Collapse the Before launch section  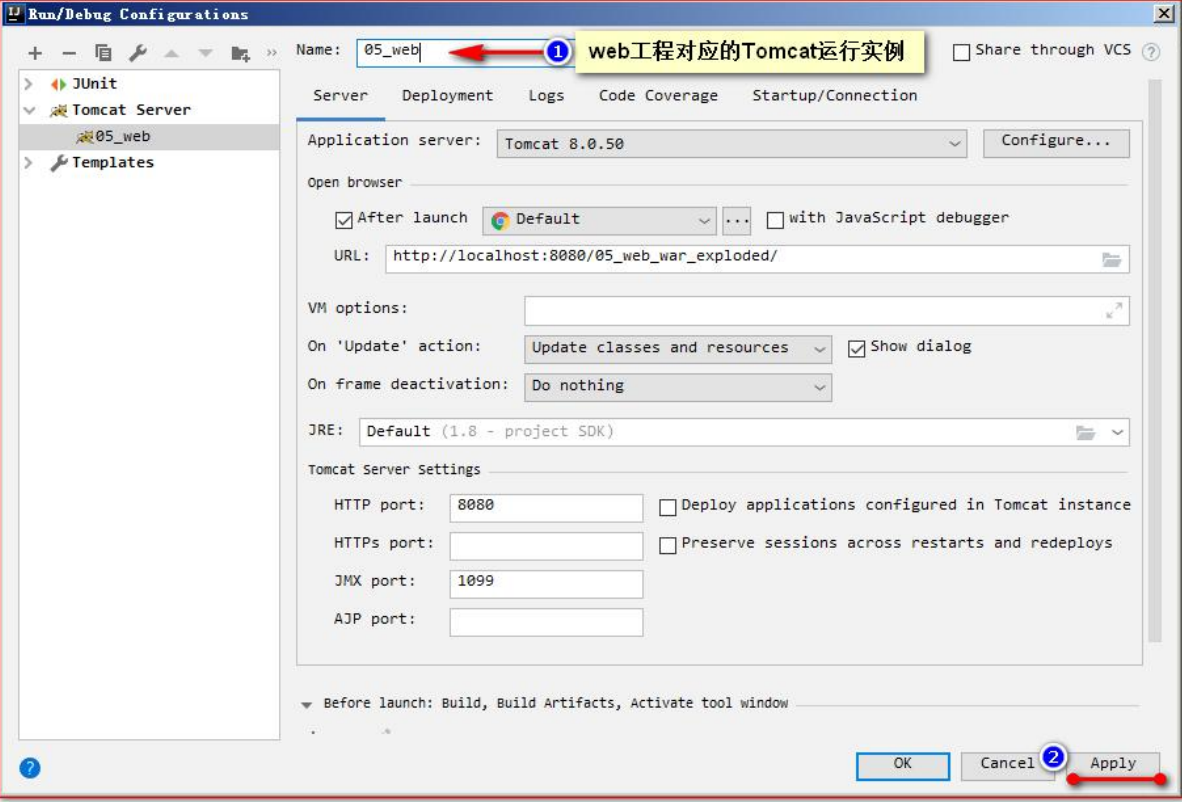[x=306, y=705]
